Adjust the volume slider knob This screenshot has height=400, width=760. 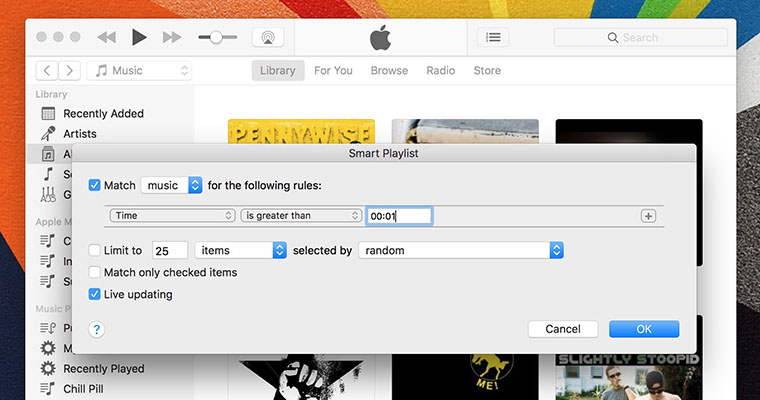pyautogui.click(x=216, y=37)
